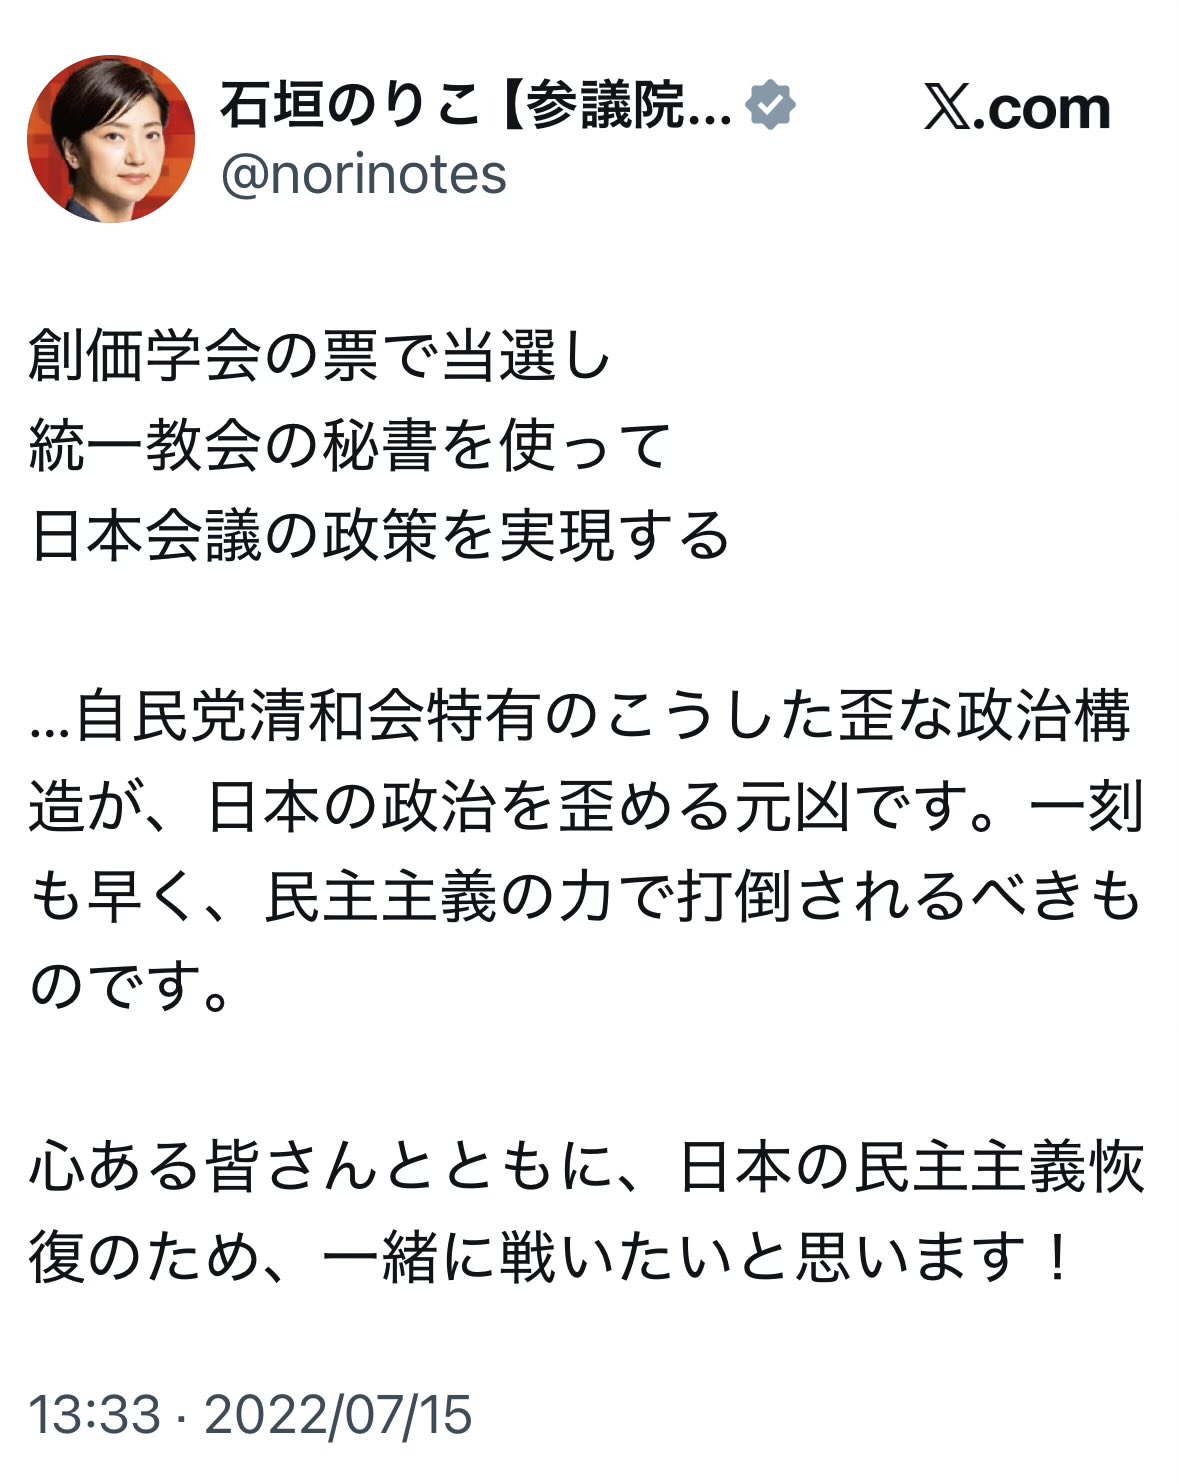This screenshot has width=1179, height=1484.
Task: Click the 13:33 timestamp
Action: [x=94, y=1415]
